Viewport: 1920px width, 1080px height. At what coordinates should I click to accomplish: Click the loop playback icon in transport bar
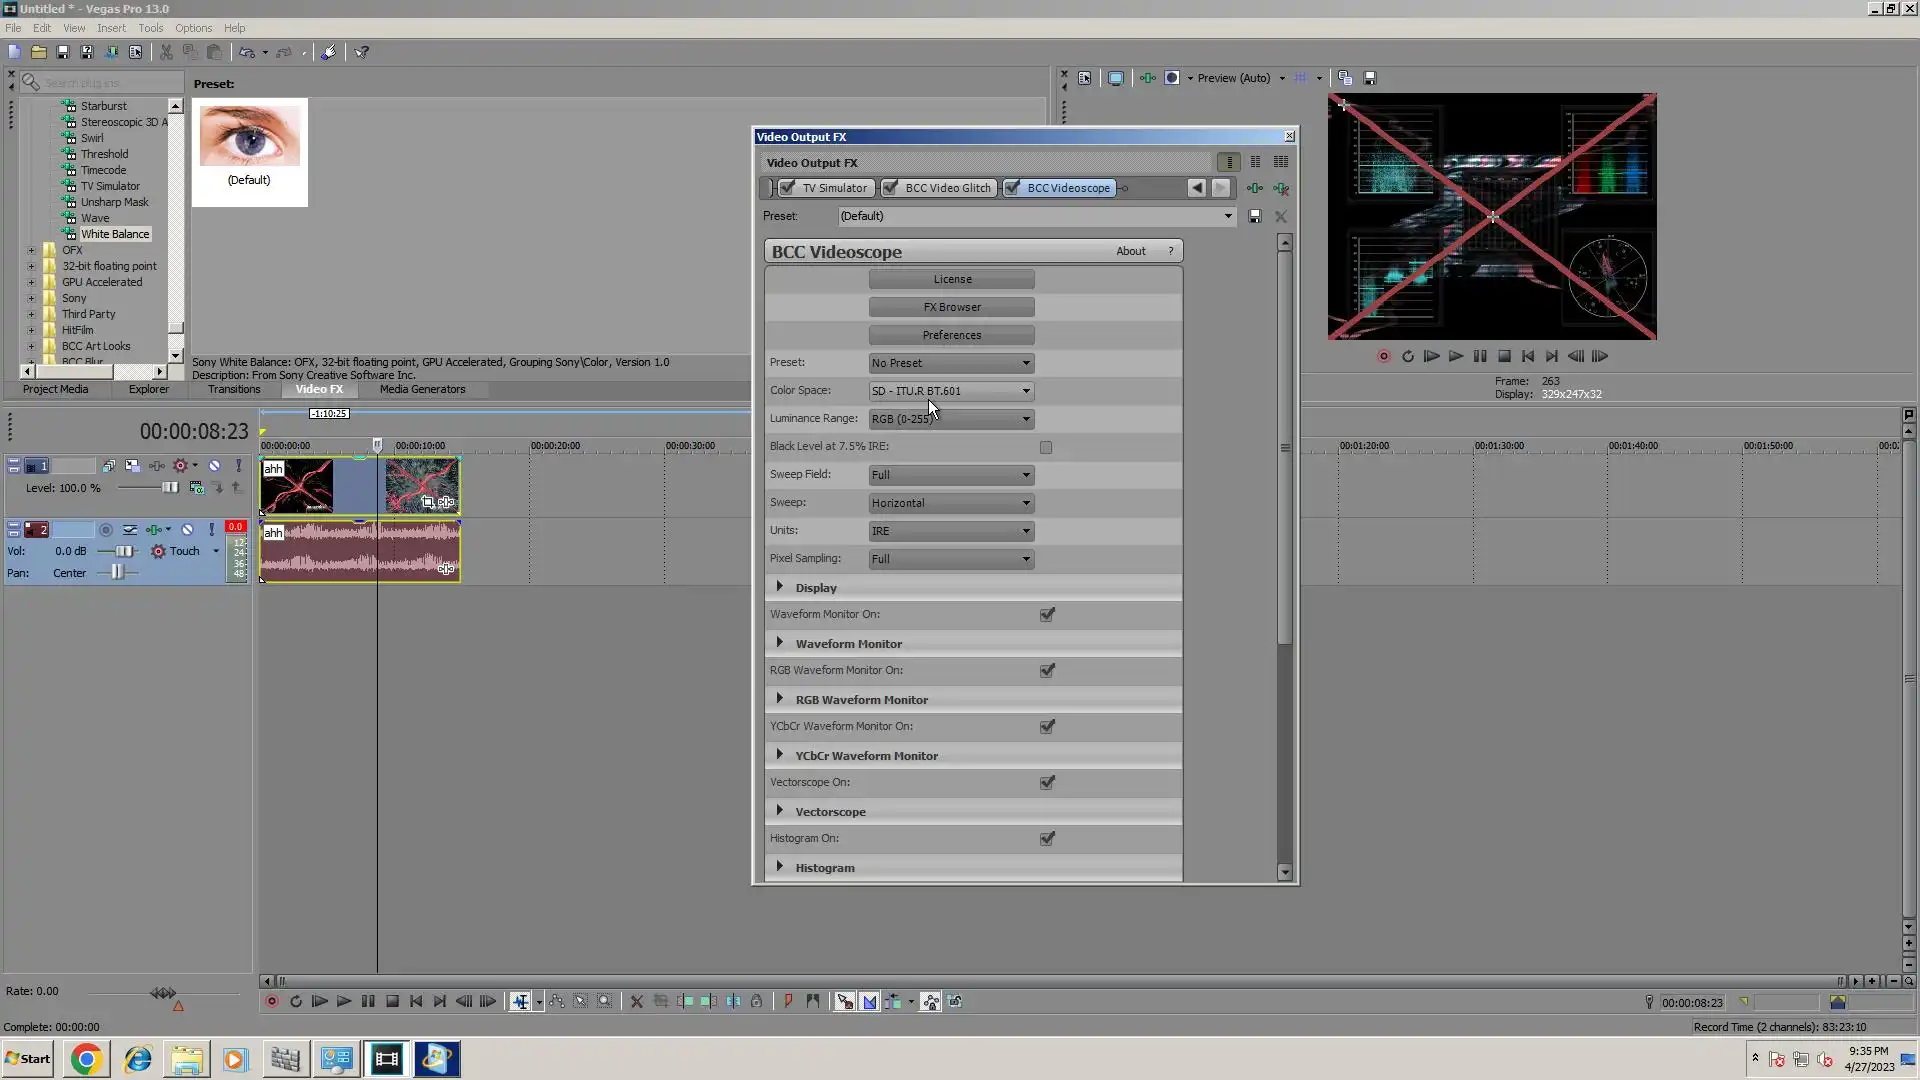(x=296, y=1002)
